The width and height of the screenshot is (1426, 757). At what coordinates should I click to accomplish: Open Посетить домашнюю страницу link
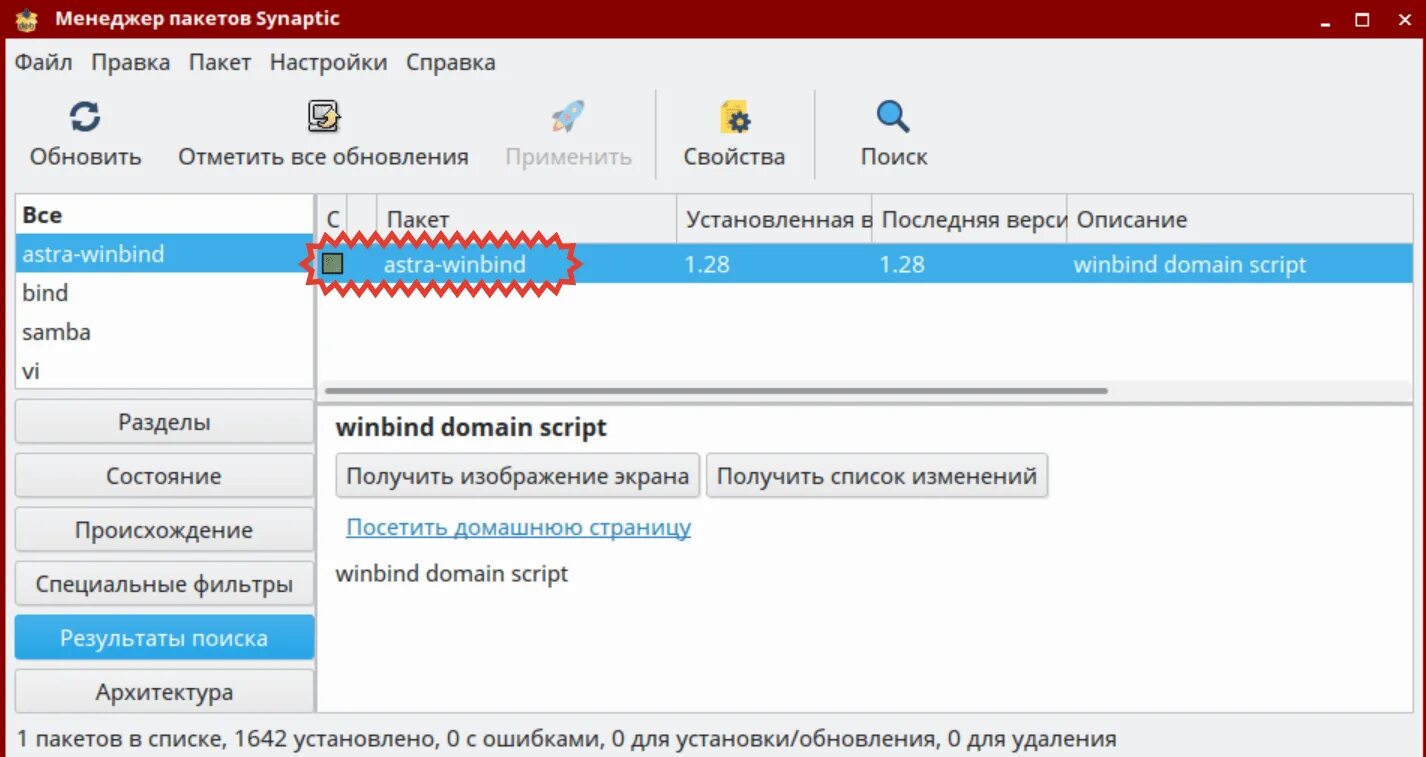click(x=518, y=527)
